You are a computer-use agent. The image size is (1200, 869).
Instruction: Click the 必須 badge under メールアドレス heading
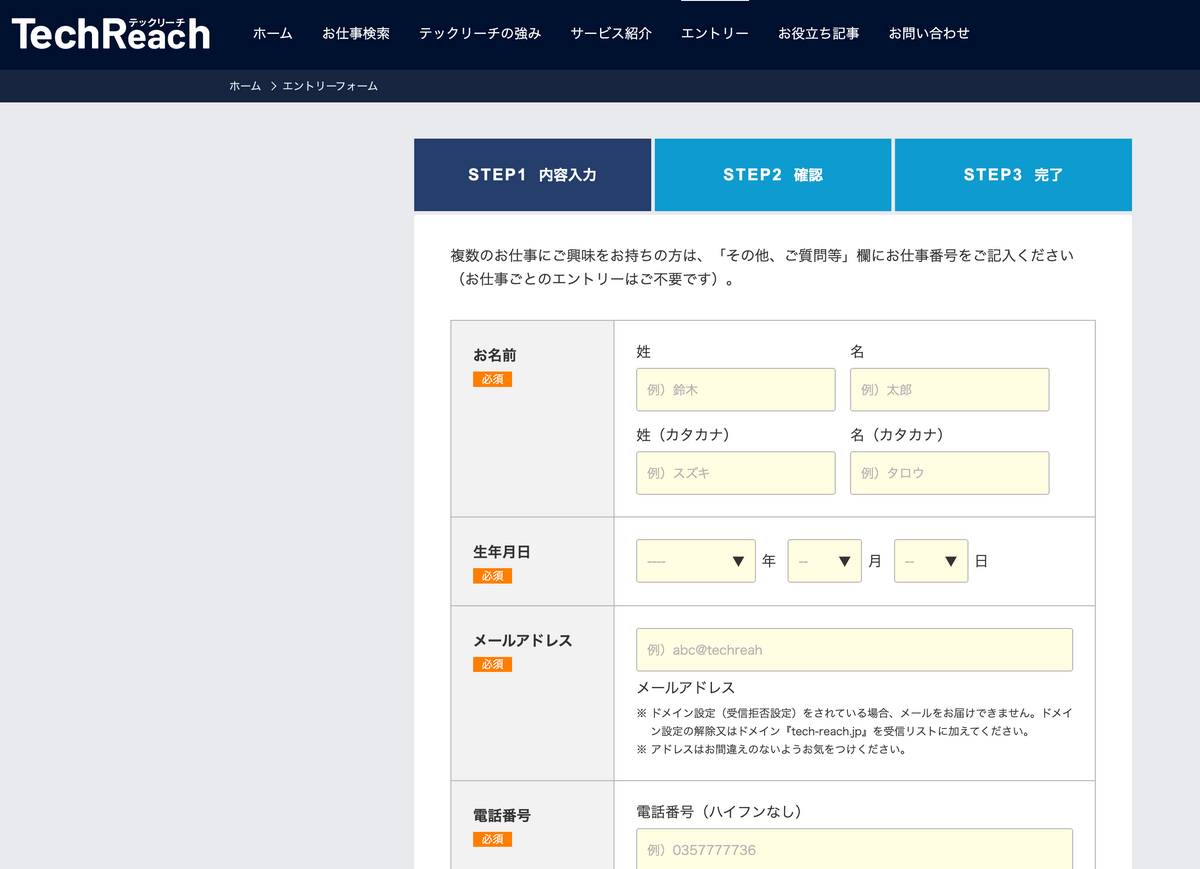click(x=492, y=664)
